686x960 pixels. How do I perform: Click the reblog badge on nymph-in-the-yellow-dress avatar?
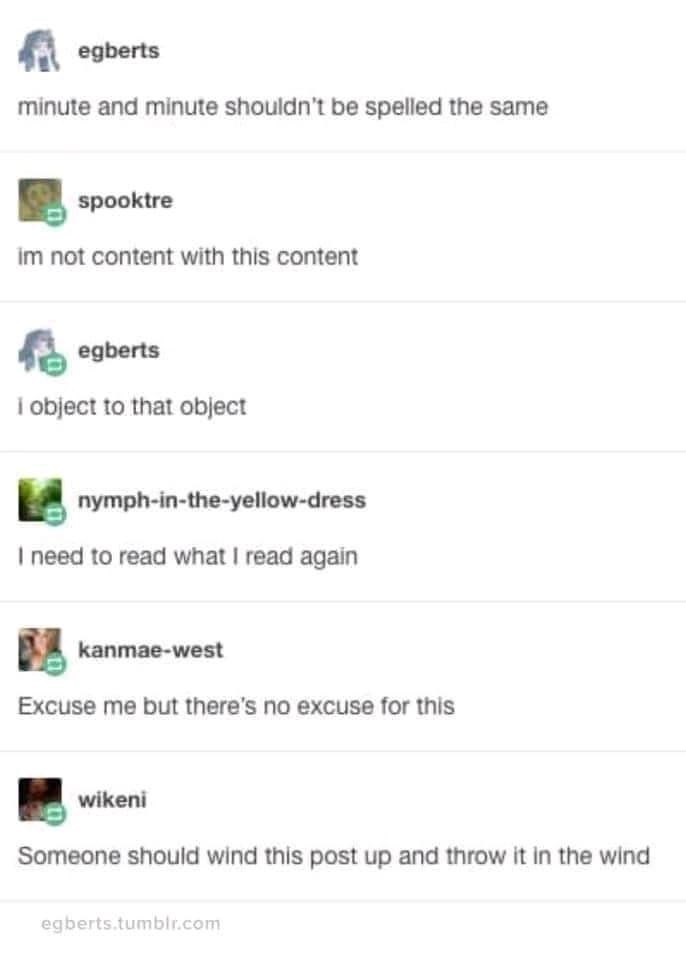pyautogui.click(x=55, y=515)
